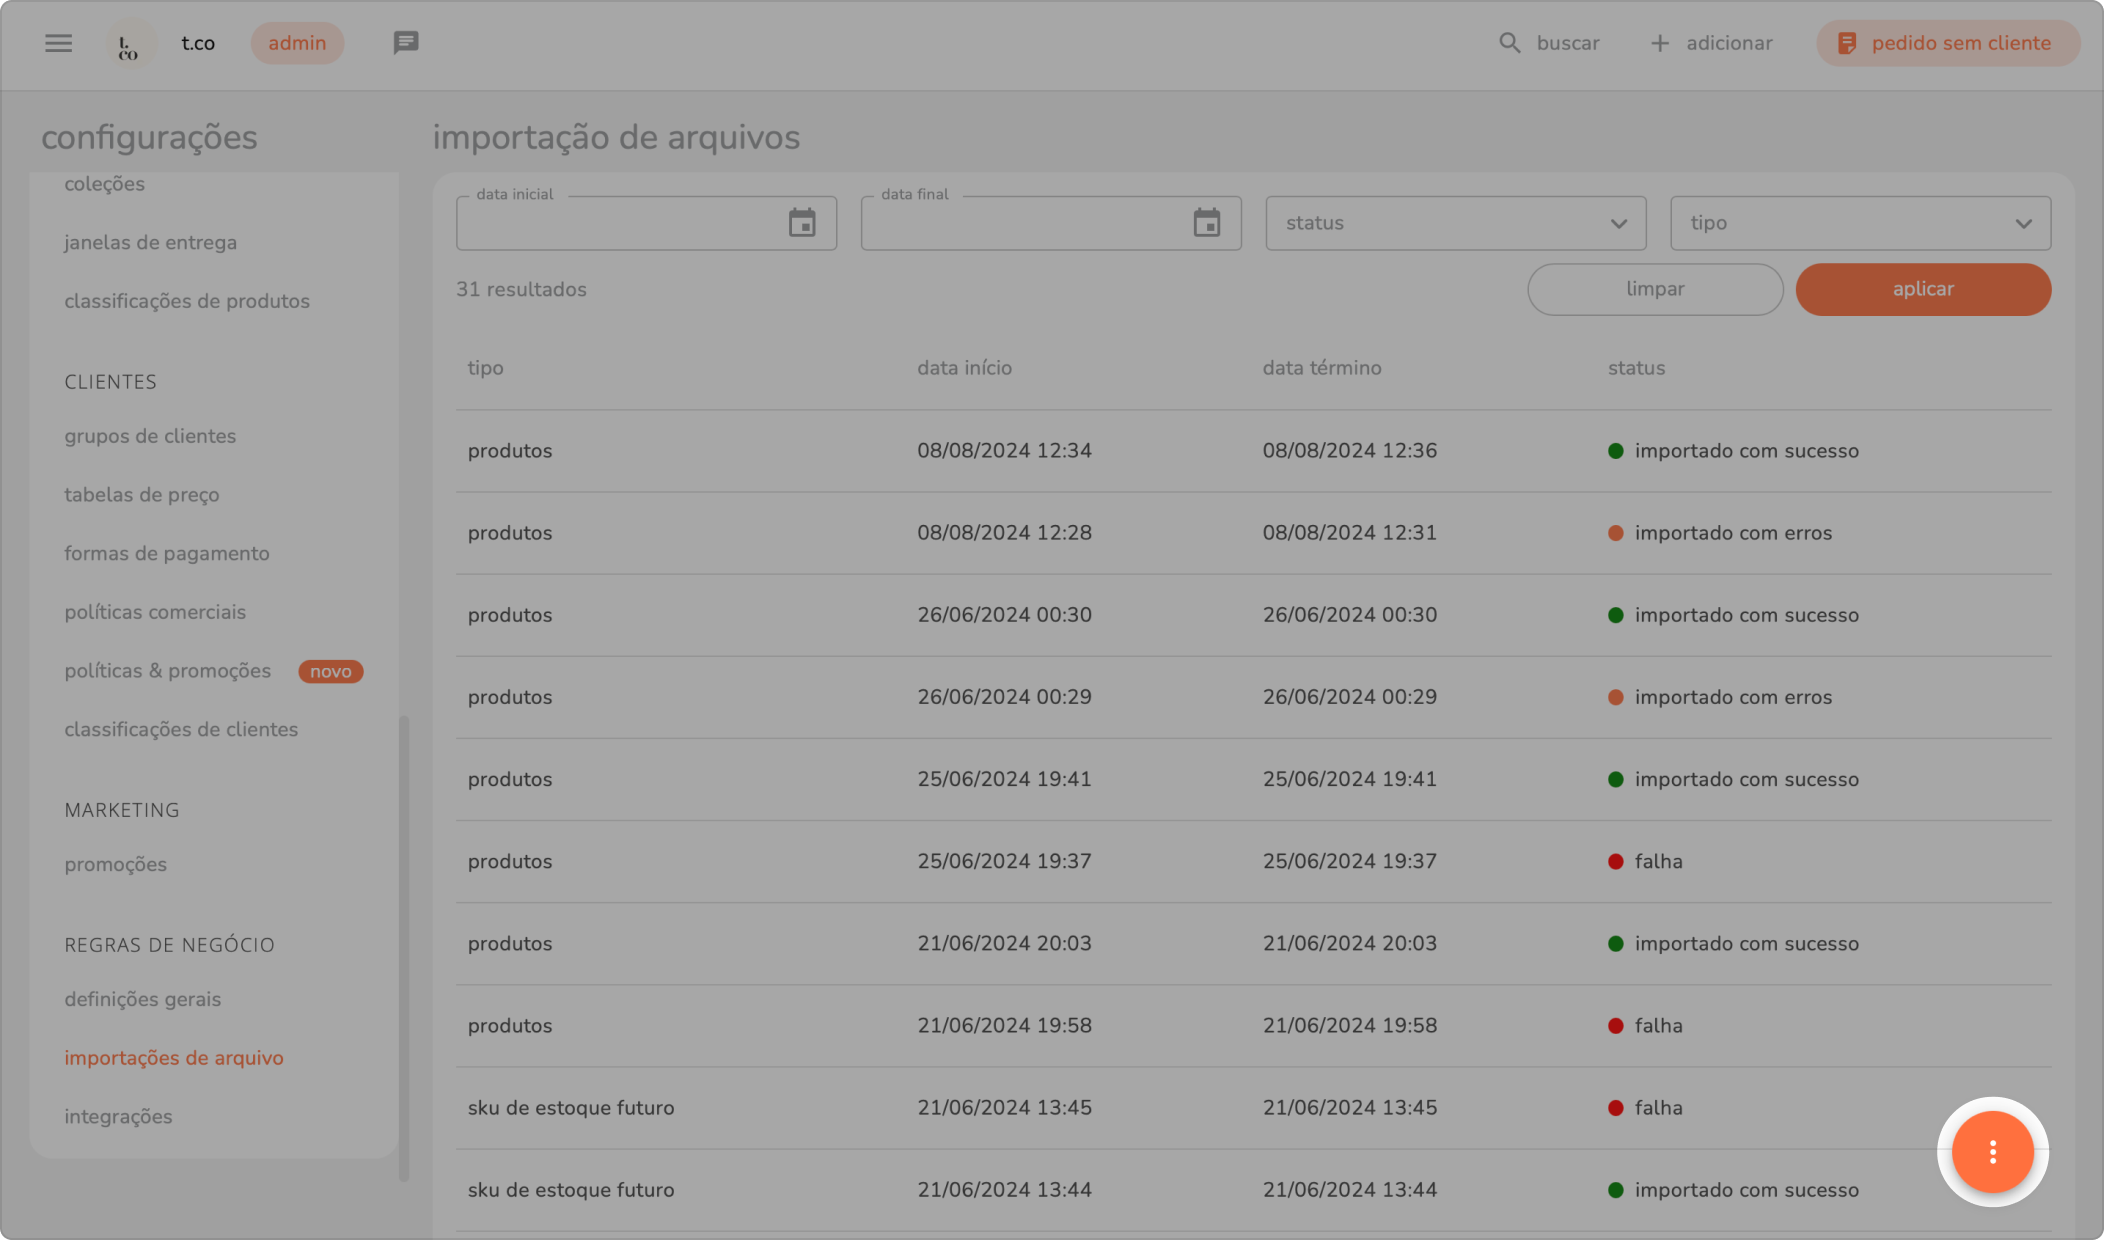The width and height of the screenshot is (2104, 1240).
Task: Open the hamburger menu icon
Action: click(58, 43)
